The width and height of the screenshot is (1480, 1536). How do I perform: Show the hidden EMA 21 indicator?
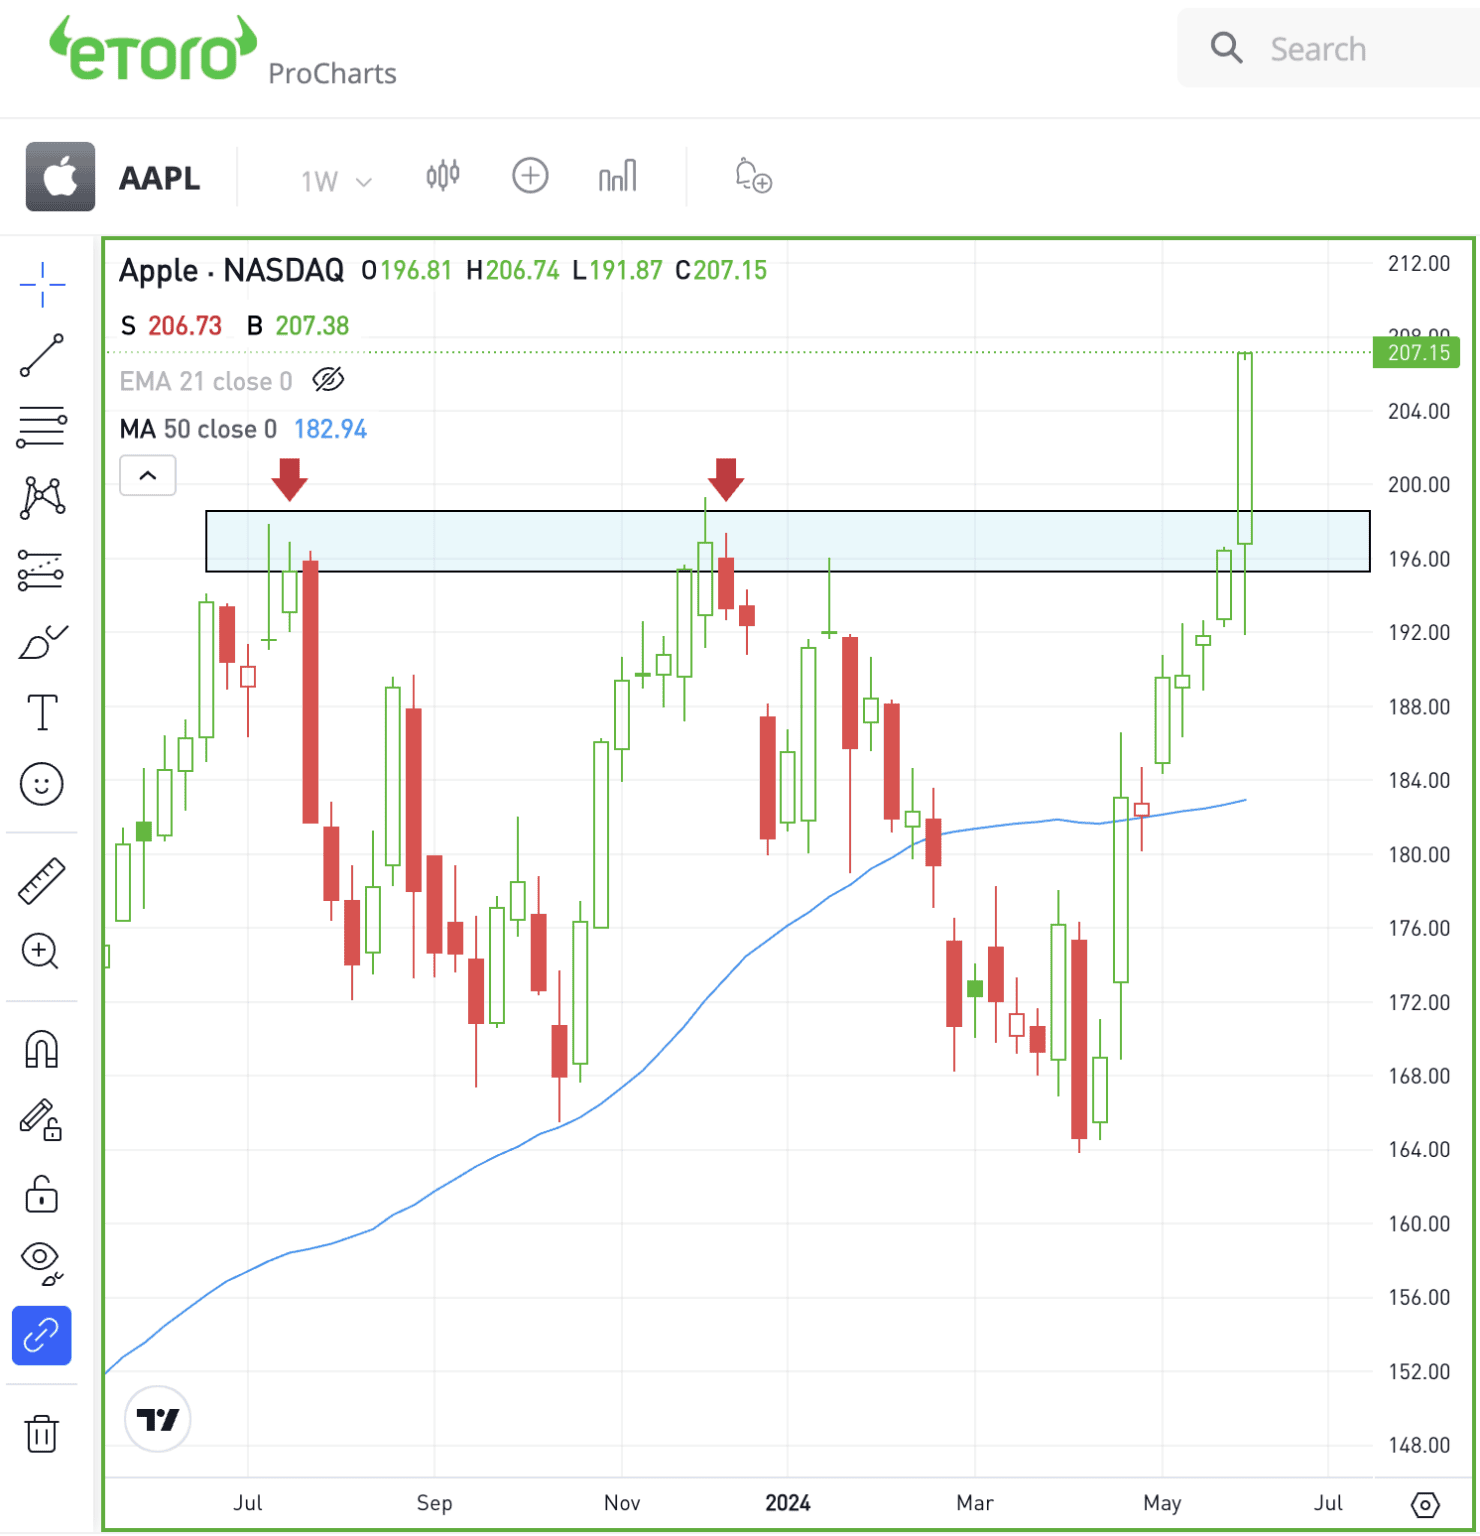328,380
